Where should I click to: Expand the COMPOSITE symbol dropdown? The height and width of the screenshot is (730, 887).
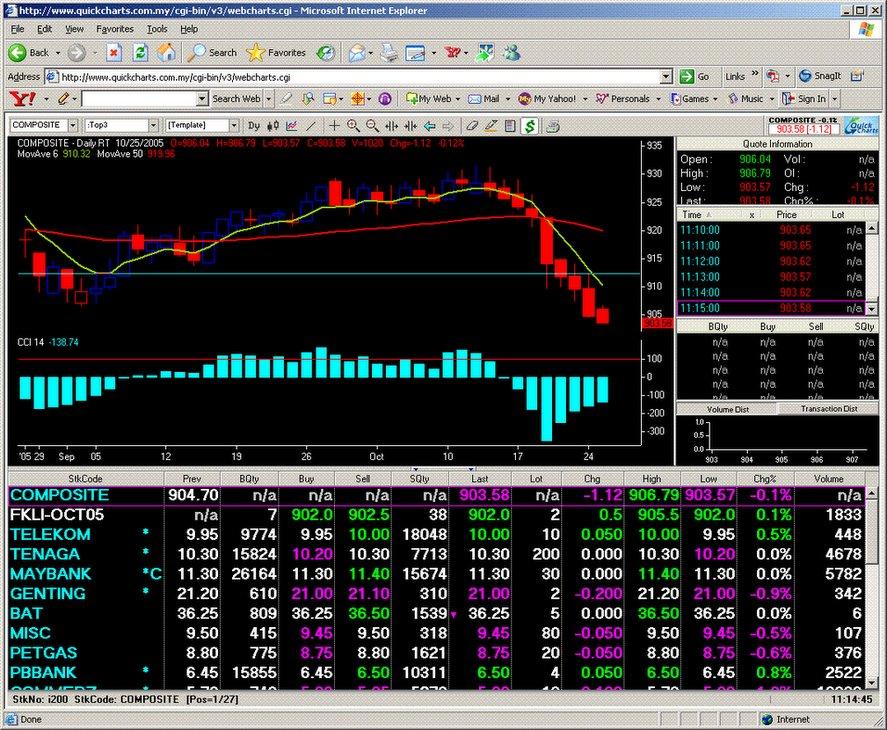point(73,125)
